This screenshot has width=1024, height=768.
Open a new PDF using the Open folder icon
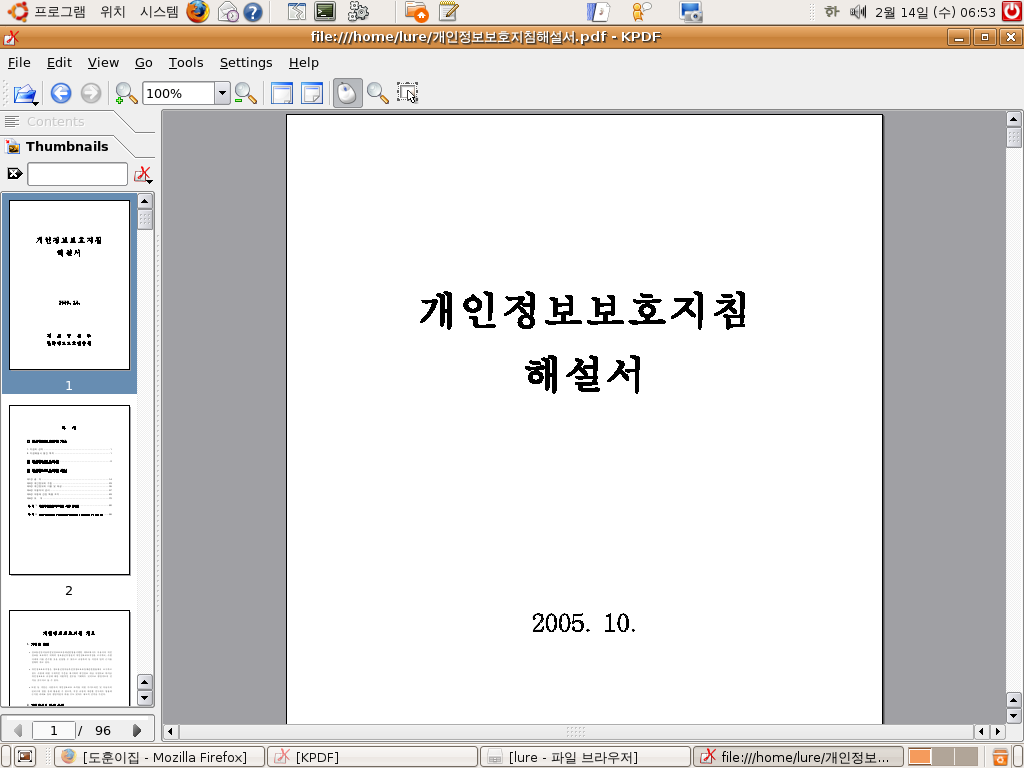(24, 92)
